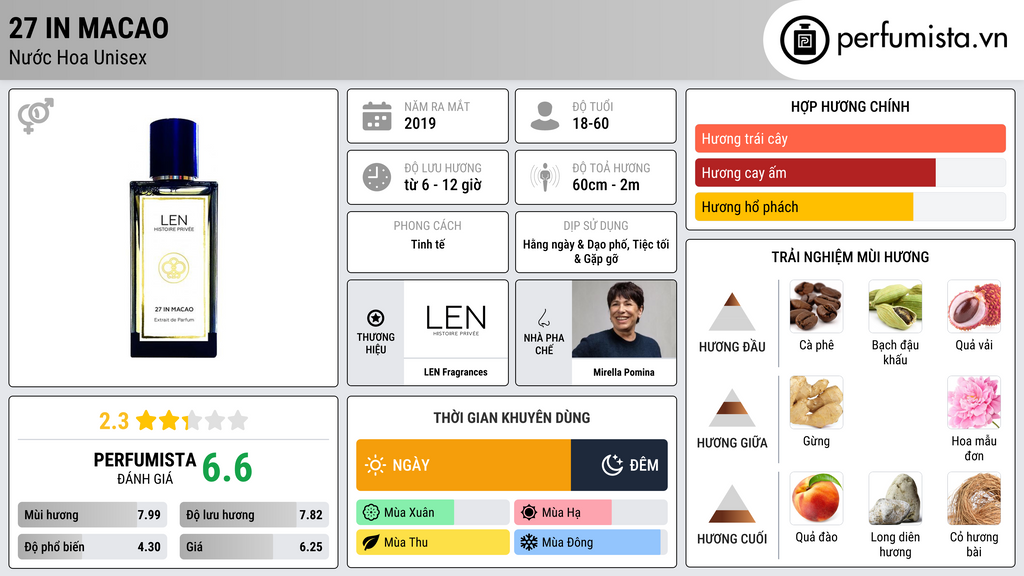Click the Mùa Xuân season bar
1024x576 pixels.
[432, 513]
